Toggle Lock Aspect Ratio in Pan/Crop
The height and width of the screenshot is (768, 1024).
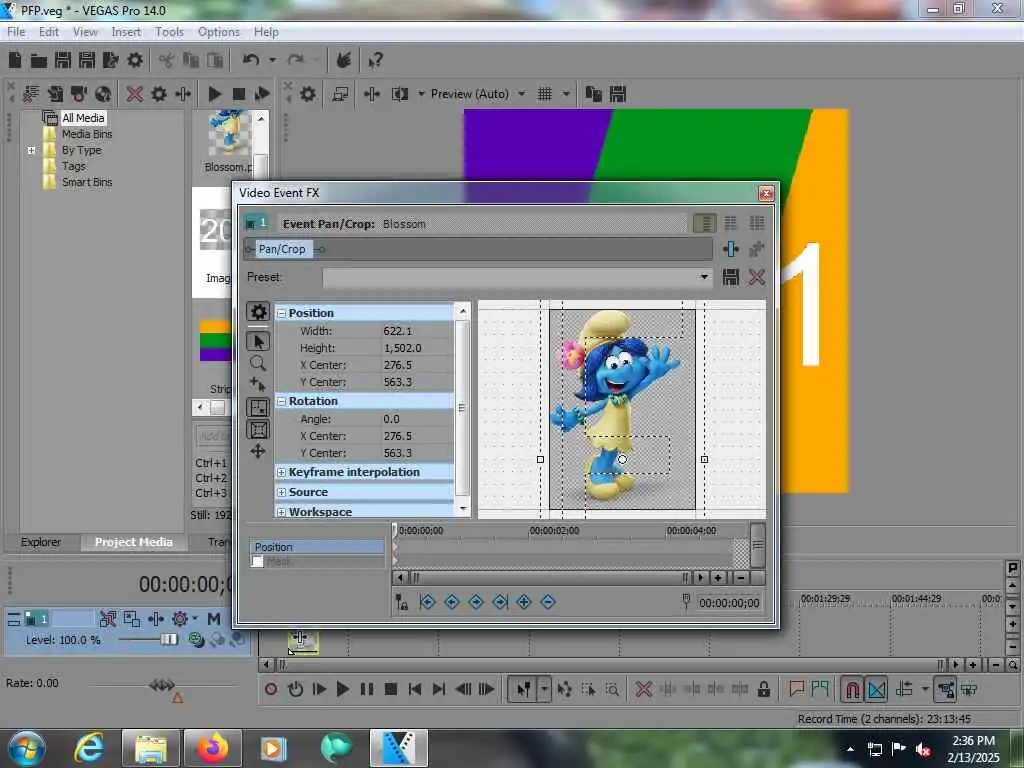pos(258,408)
